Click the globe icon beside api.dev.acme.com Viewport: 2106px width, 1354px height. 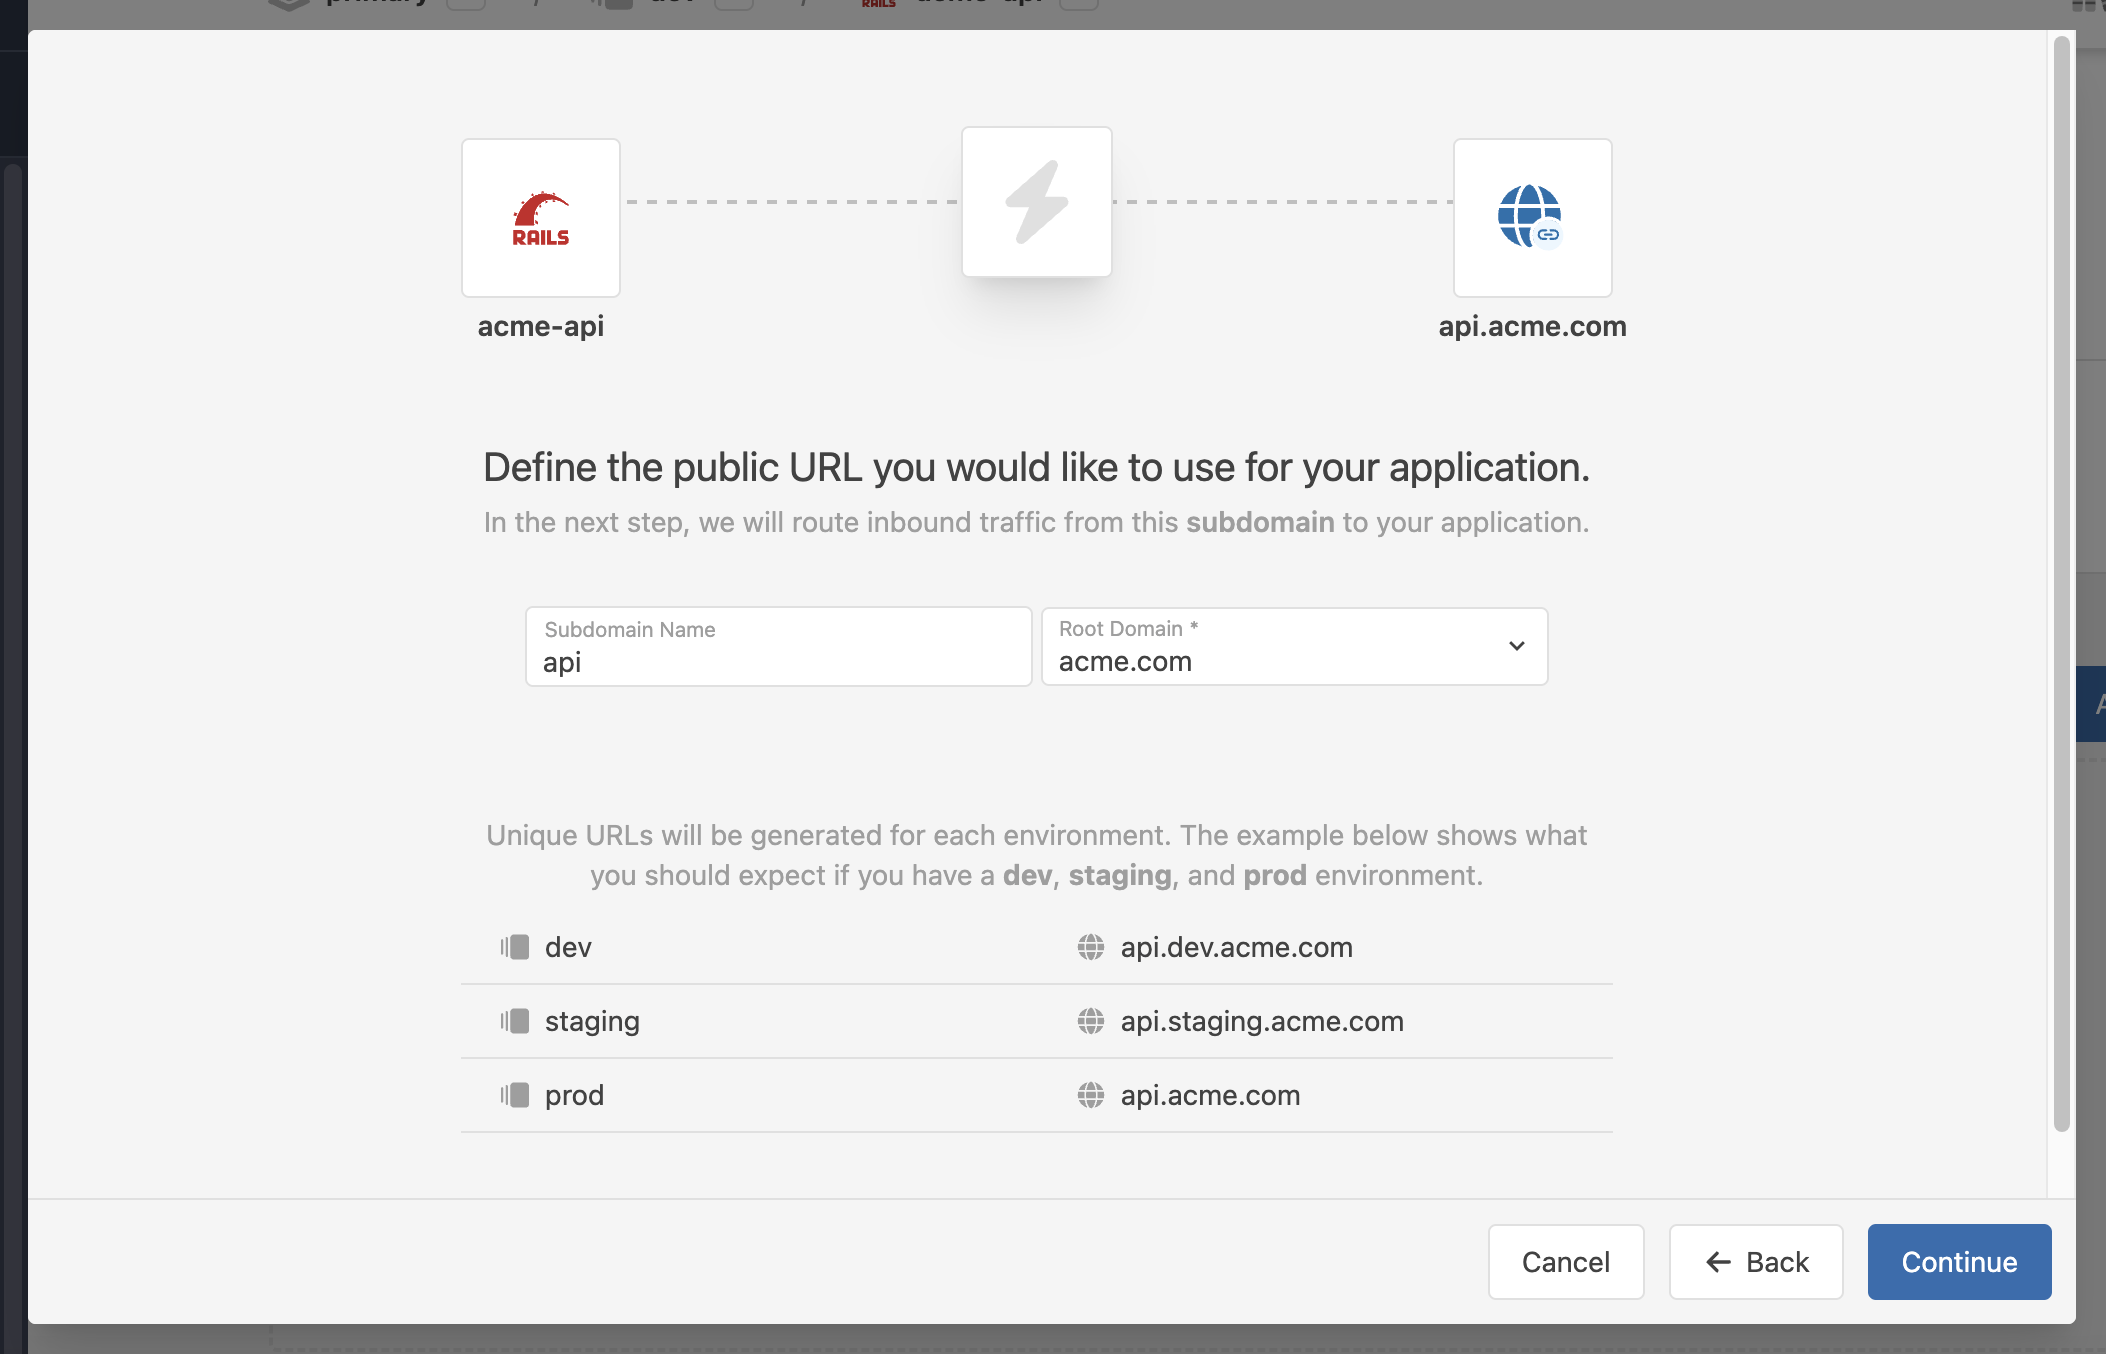click(x=1090, y=947)
